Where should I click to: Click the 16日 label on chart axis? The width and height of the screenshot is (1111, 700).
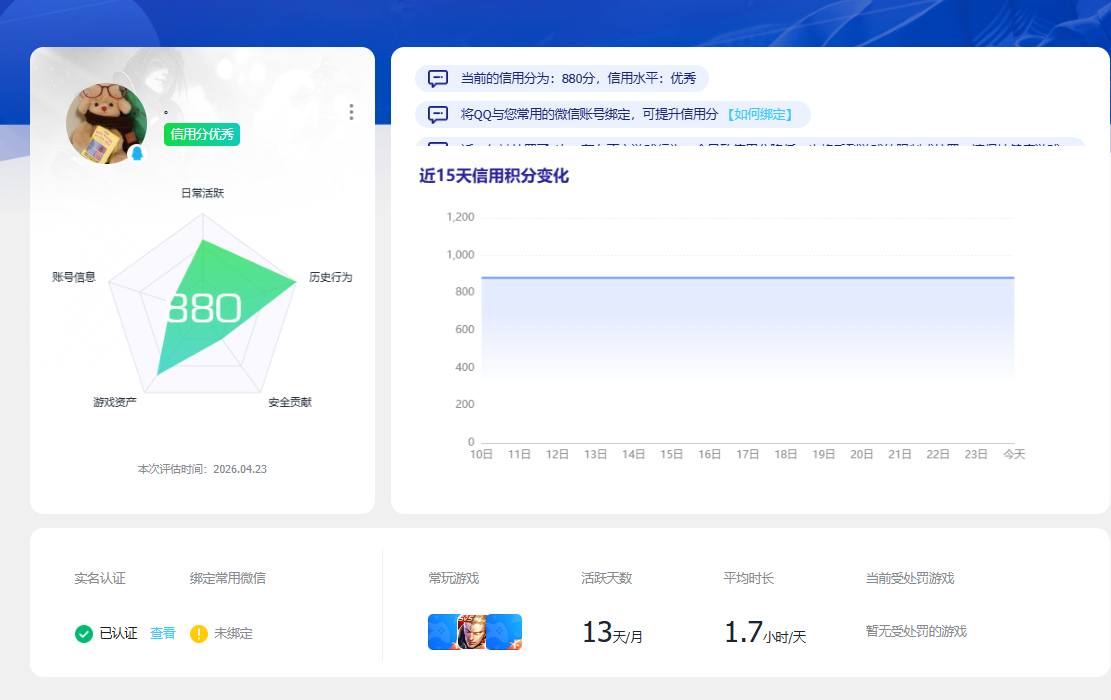[709, 454]
